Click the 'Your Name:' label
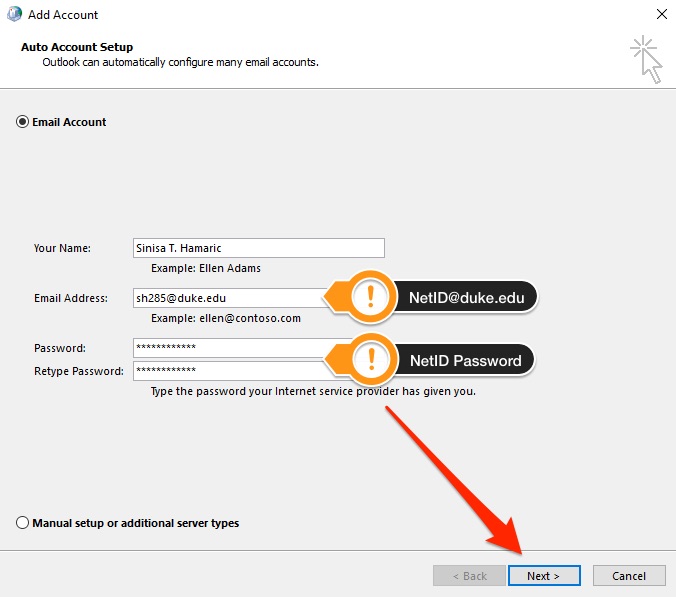This screenshot has height=597, width=676. click(62, 248)
